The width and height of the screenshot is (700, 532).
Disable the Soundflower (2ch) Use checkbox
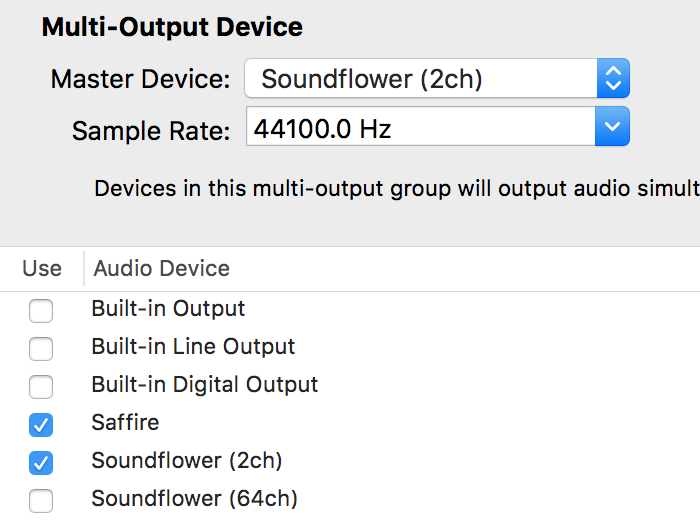(x=41, y=463)
